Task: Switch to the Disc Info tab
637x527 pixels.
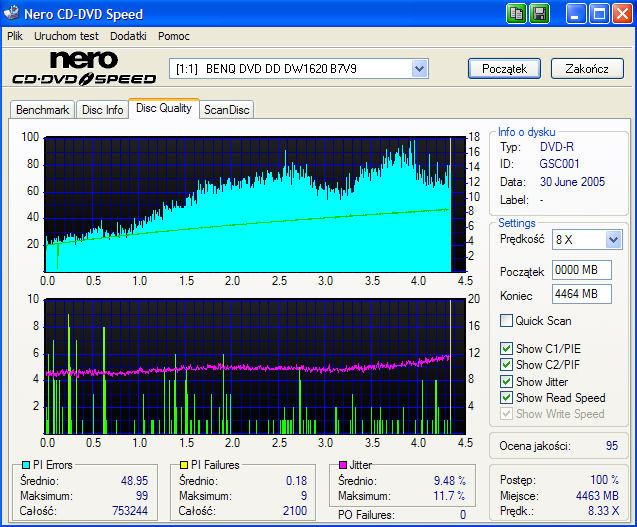Action: [x=102, y=110]
